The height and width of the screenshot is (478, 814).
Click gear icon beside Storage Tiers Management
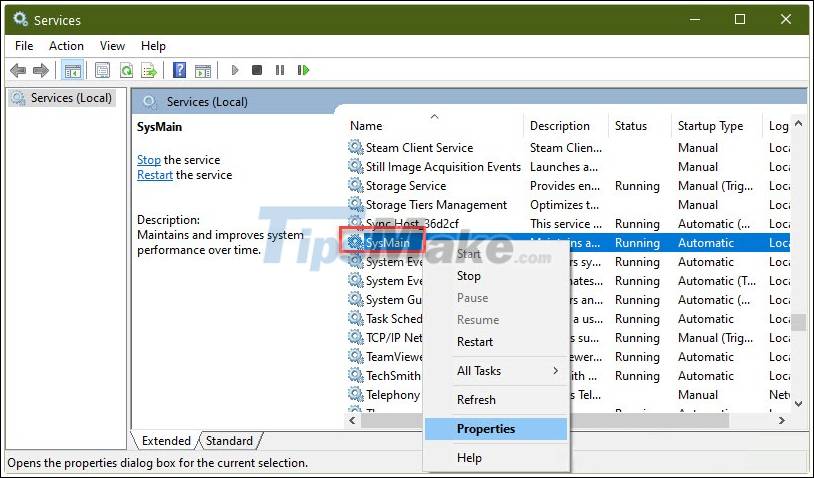tap(356, 204)
